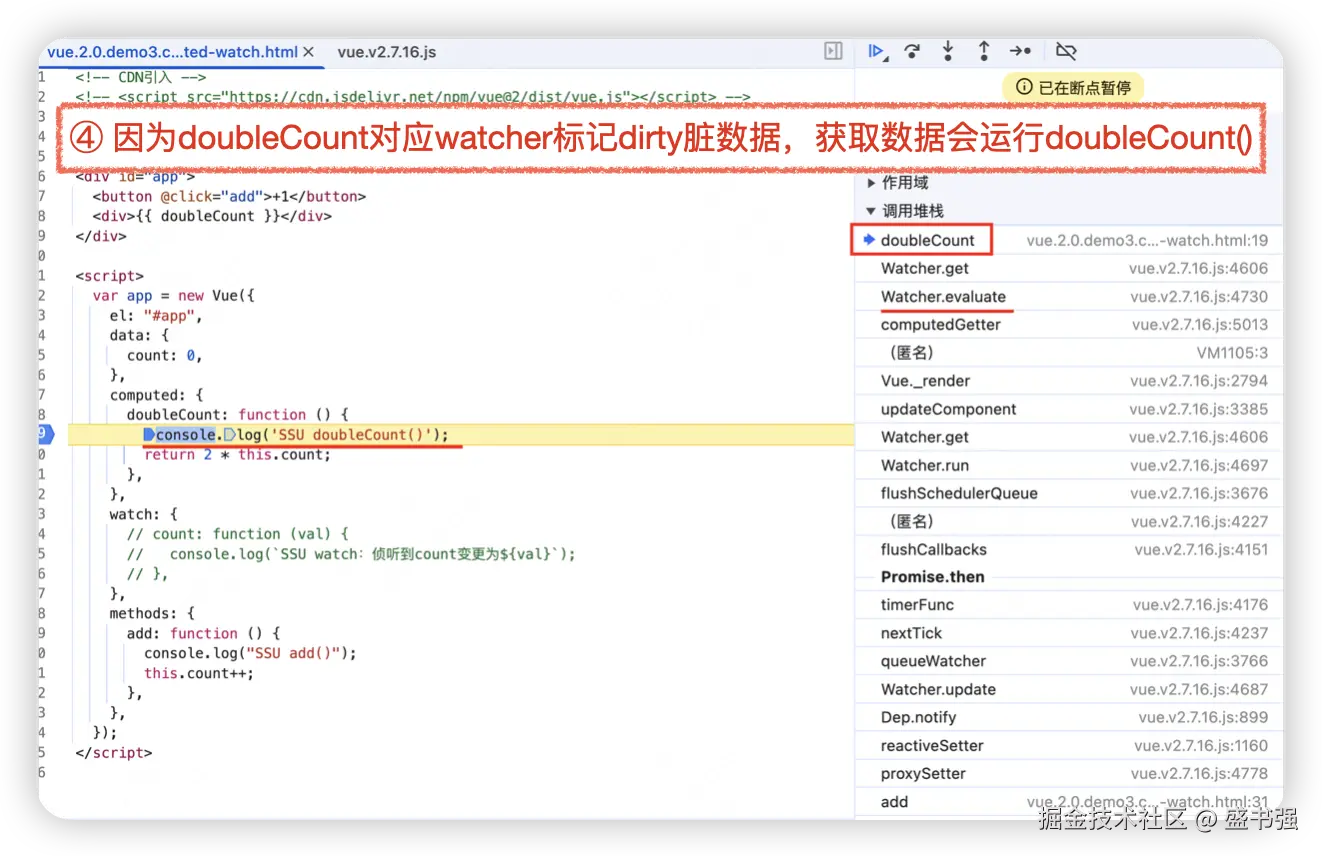Select the add call stack frame
Image resolution: width=1322 pixels, height=856 pixels.
click(1068, 801)
